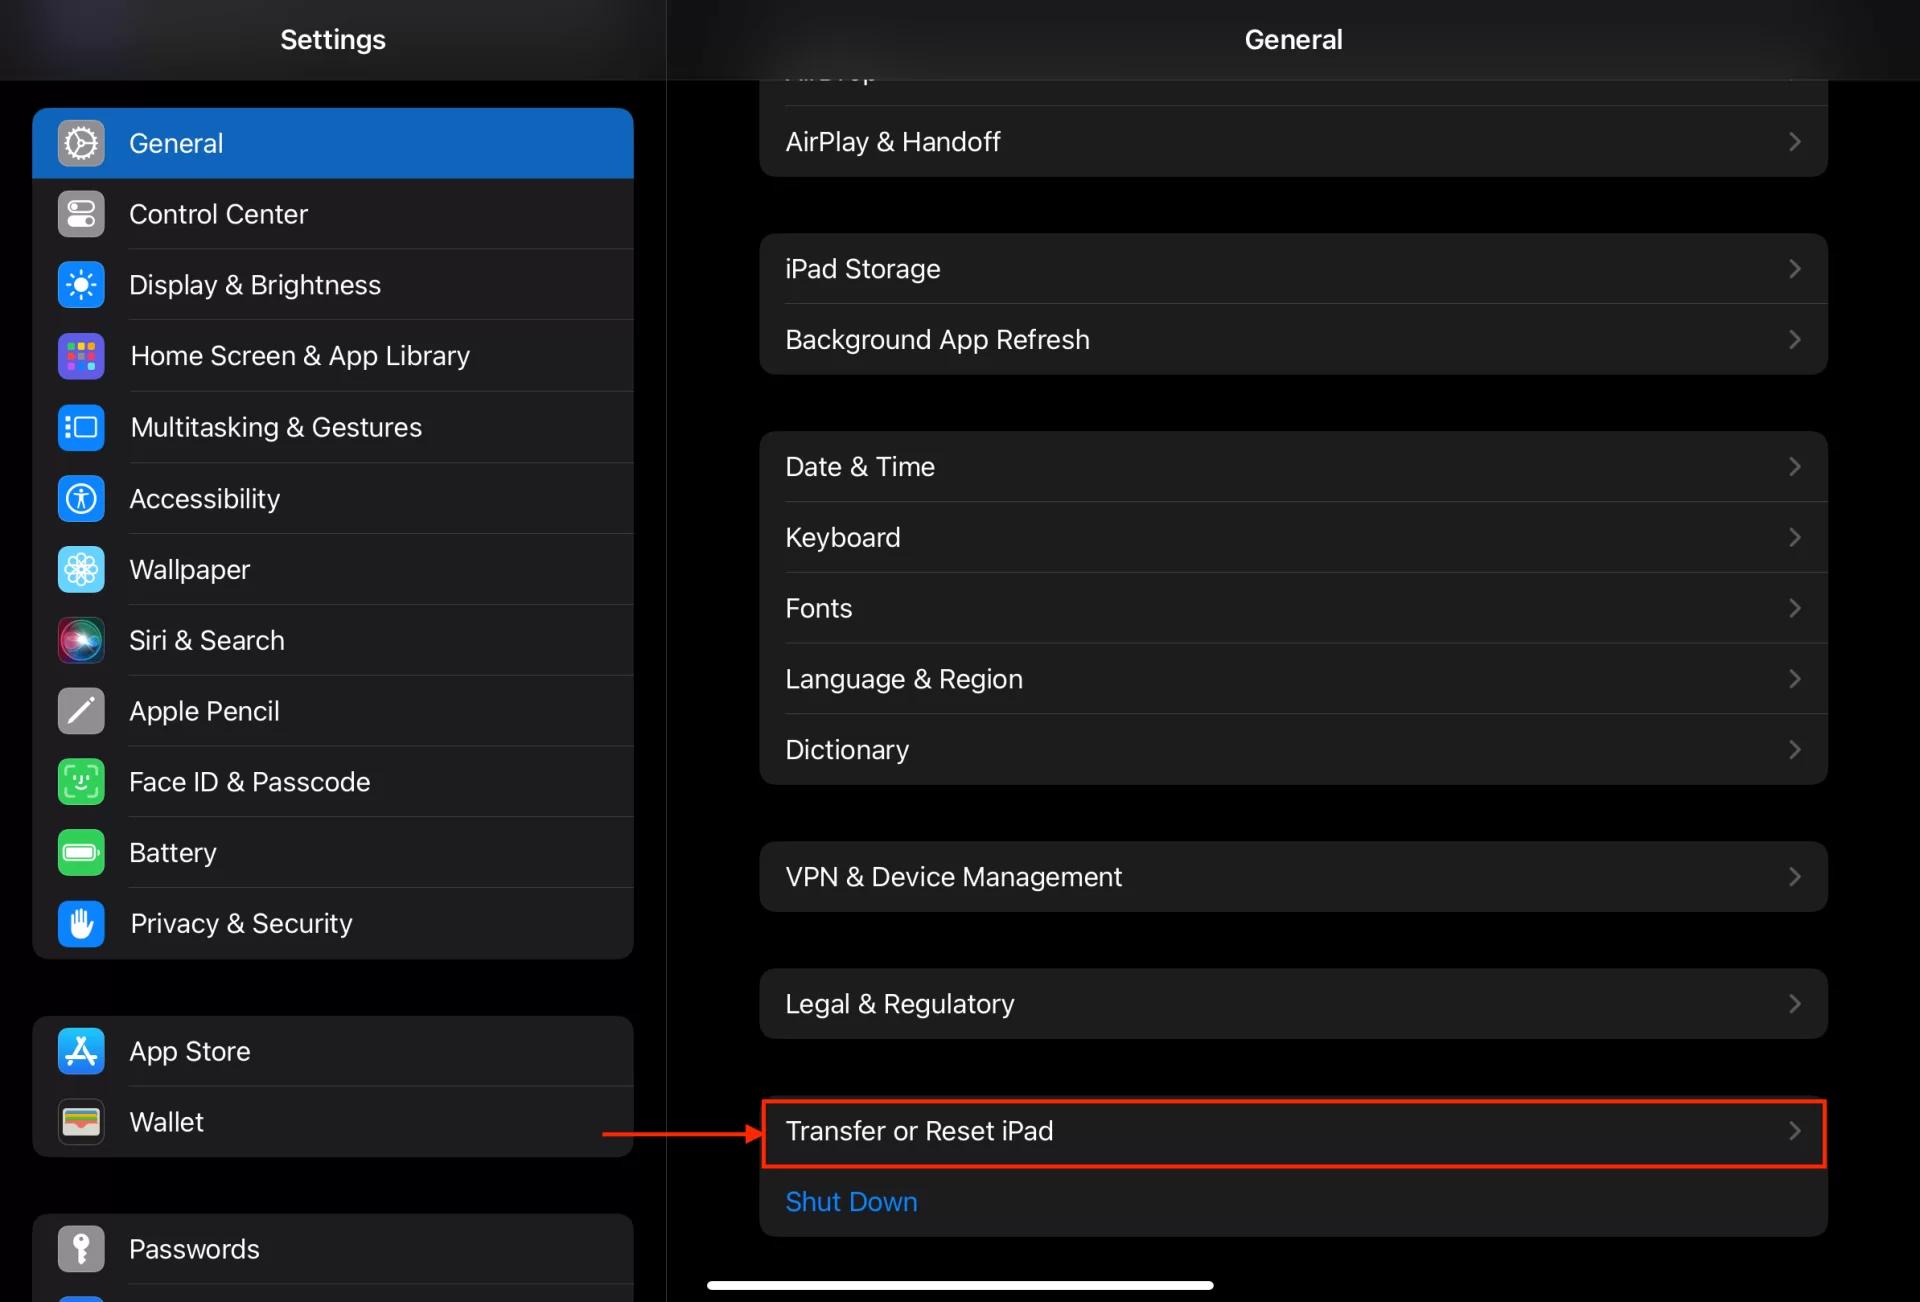1920x1302 pixels.
Task: Open Dictionary row
Action: click(1293, 750)
